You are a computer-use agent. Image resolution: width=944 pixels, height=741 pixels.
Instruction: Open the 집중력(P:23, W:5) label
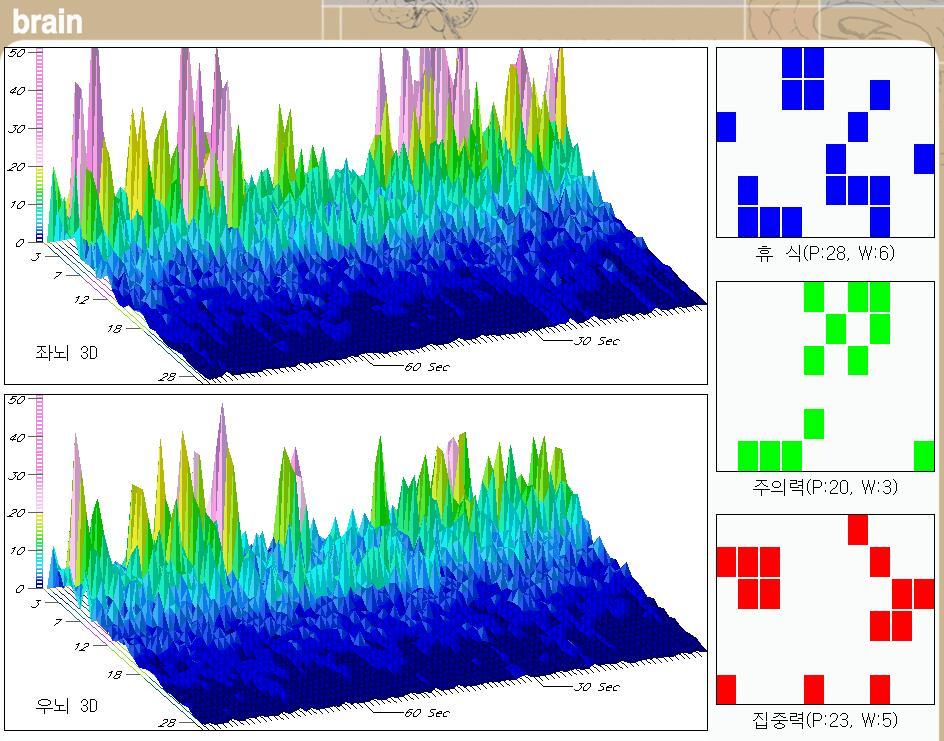825,719
